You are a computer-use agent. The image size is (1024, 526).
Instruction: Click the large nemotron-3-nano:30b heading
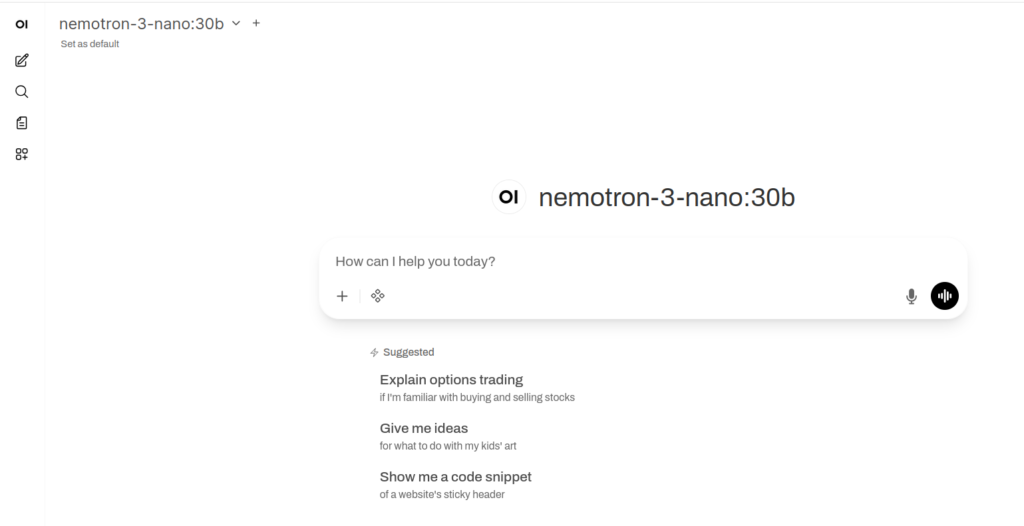666,197
